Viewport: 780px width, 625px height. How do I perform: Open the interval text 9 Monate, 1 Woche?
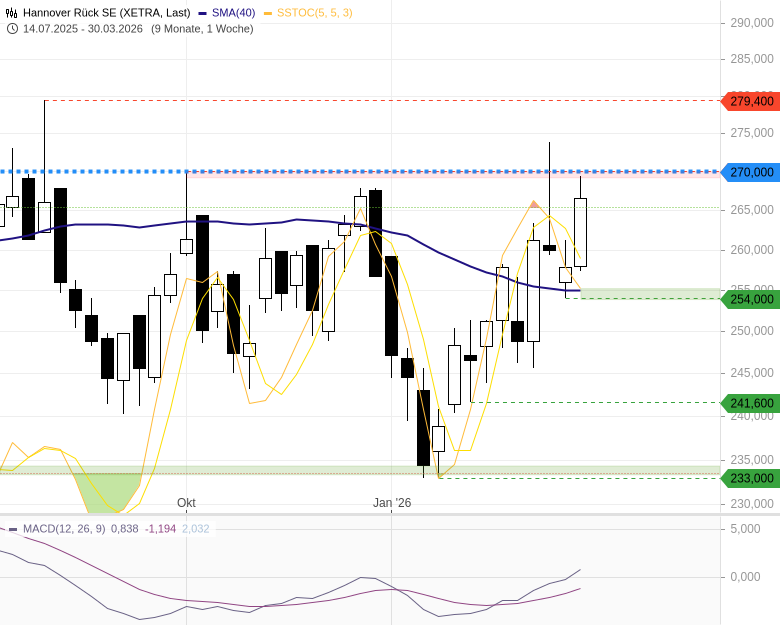202,28
